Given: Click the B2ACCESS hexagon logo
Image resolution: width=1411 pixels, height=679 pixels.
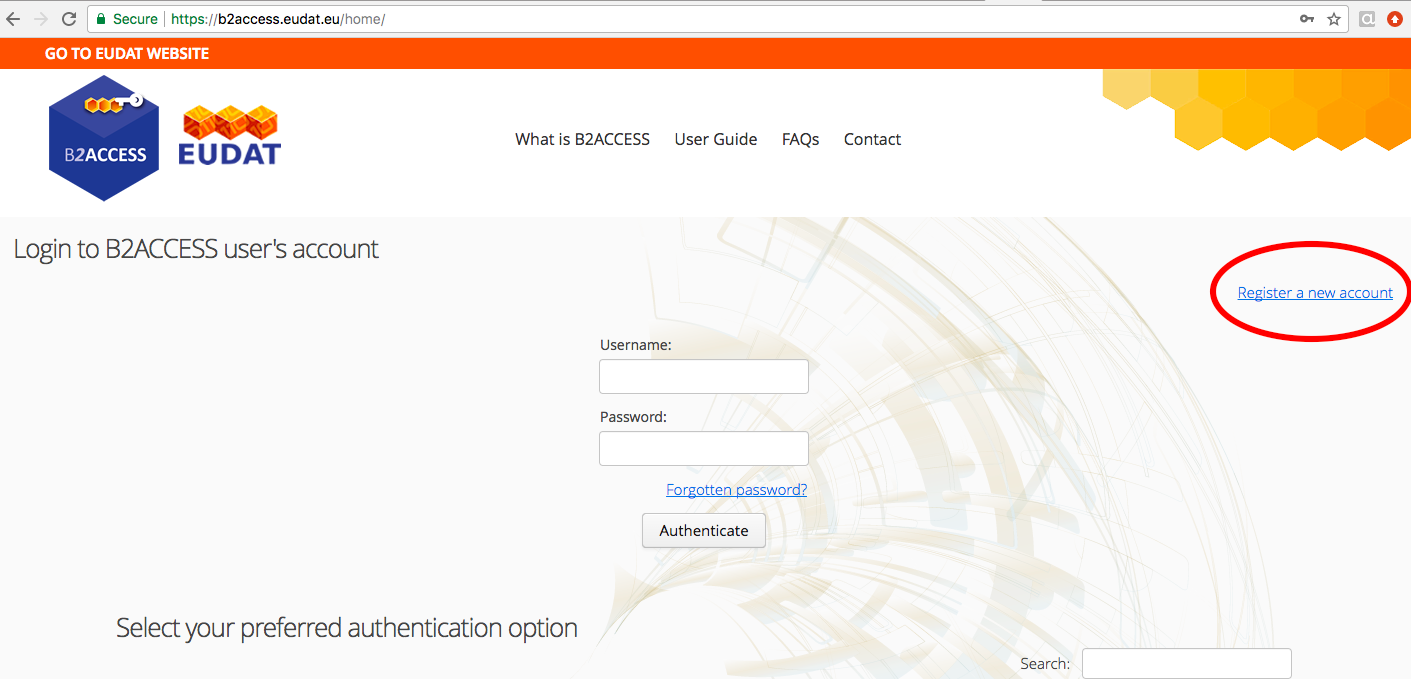Looking at the screenshot, I should point(103,138).
